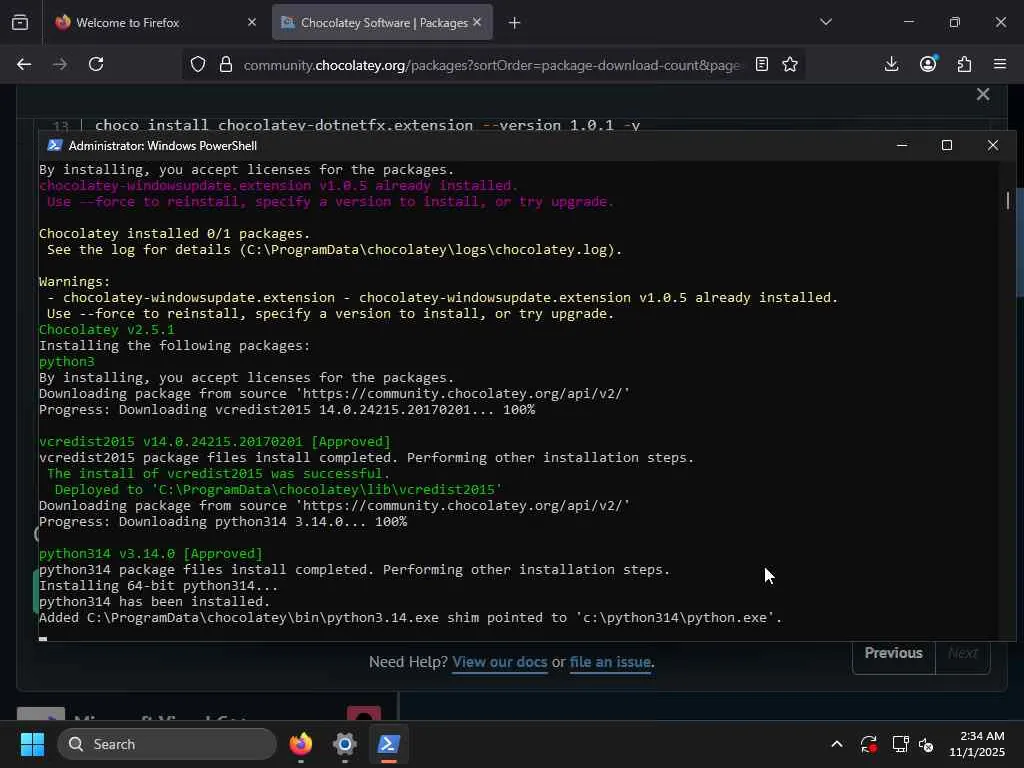Click the PowerShell window scrollbar thumb
The image size is (1024, 768).
pyautogui.click(x=1008, y=200)
